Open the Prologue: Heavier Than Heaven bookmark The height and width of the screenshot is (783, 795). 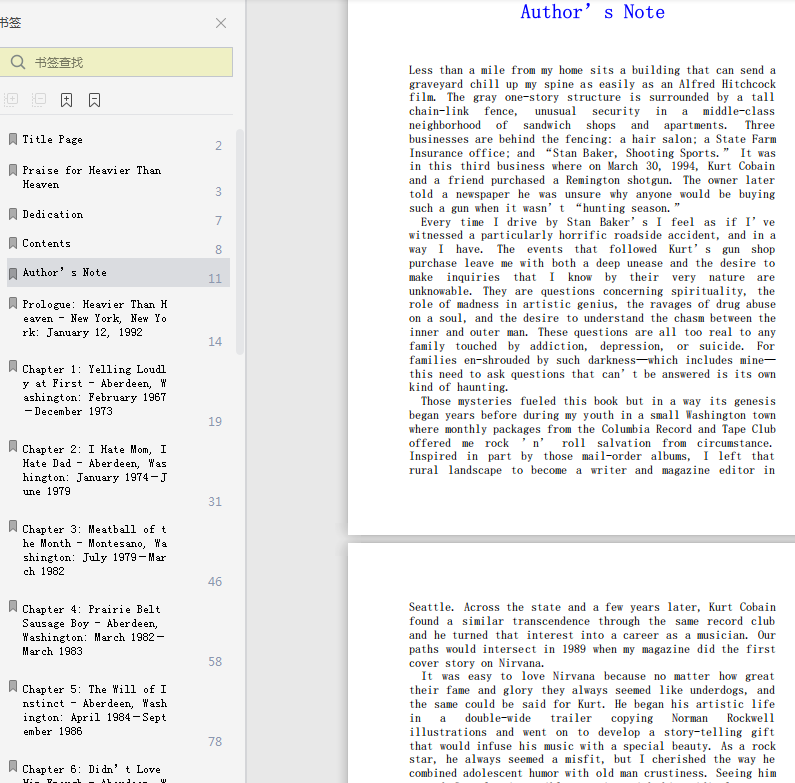coord(95,318)
